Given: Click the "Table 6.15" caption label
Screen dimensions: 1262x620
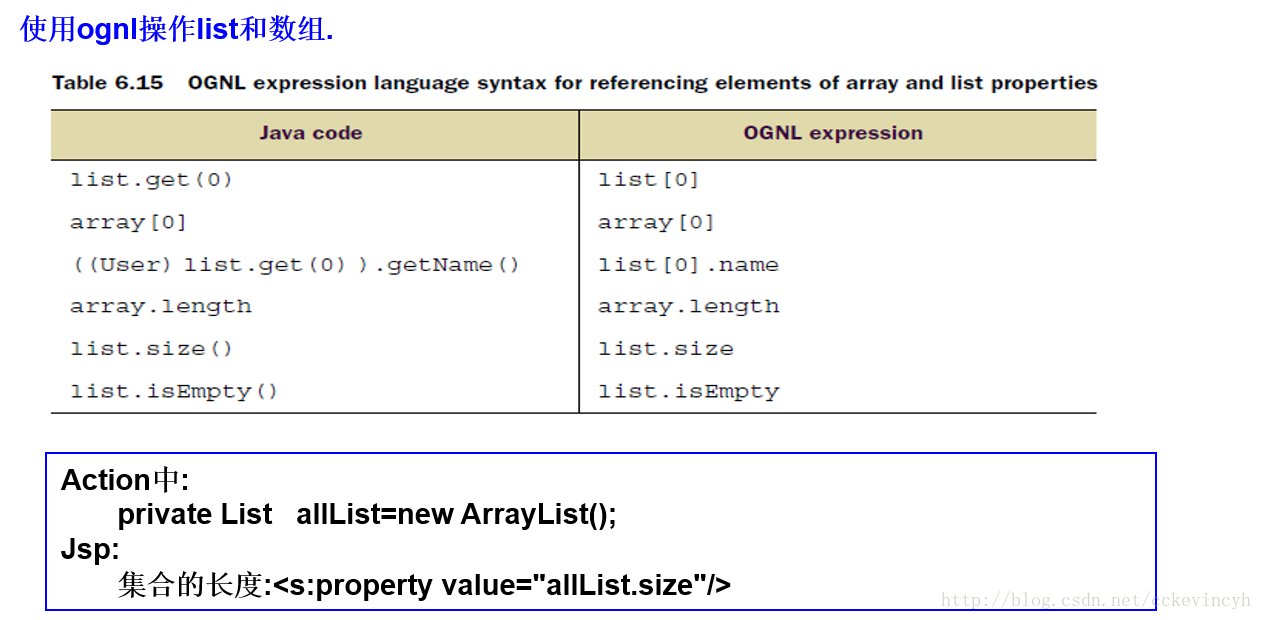Looking at the screenshot, I should click(x=107, y=83).
